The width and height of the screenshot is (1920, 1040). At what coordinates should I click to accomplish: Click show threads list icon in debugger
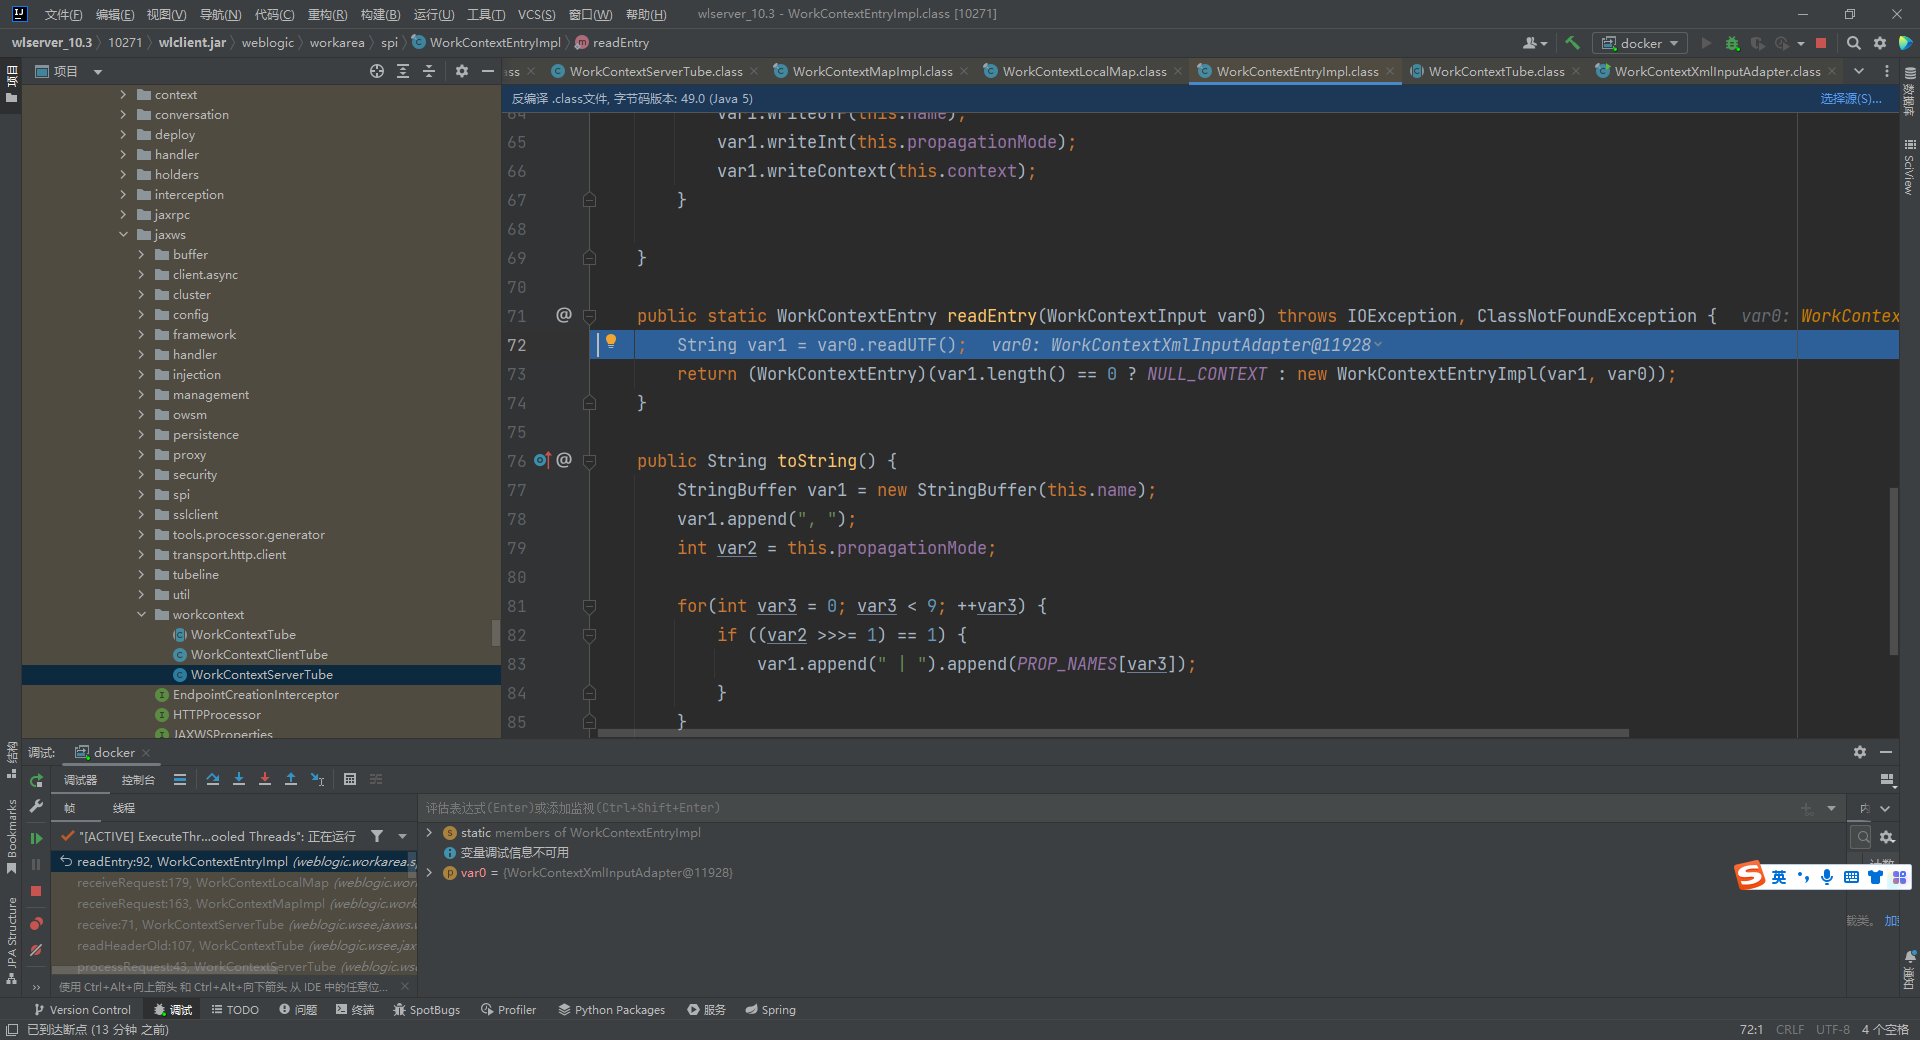point(180,779)
